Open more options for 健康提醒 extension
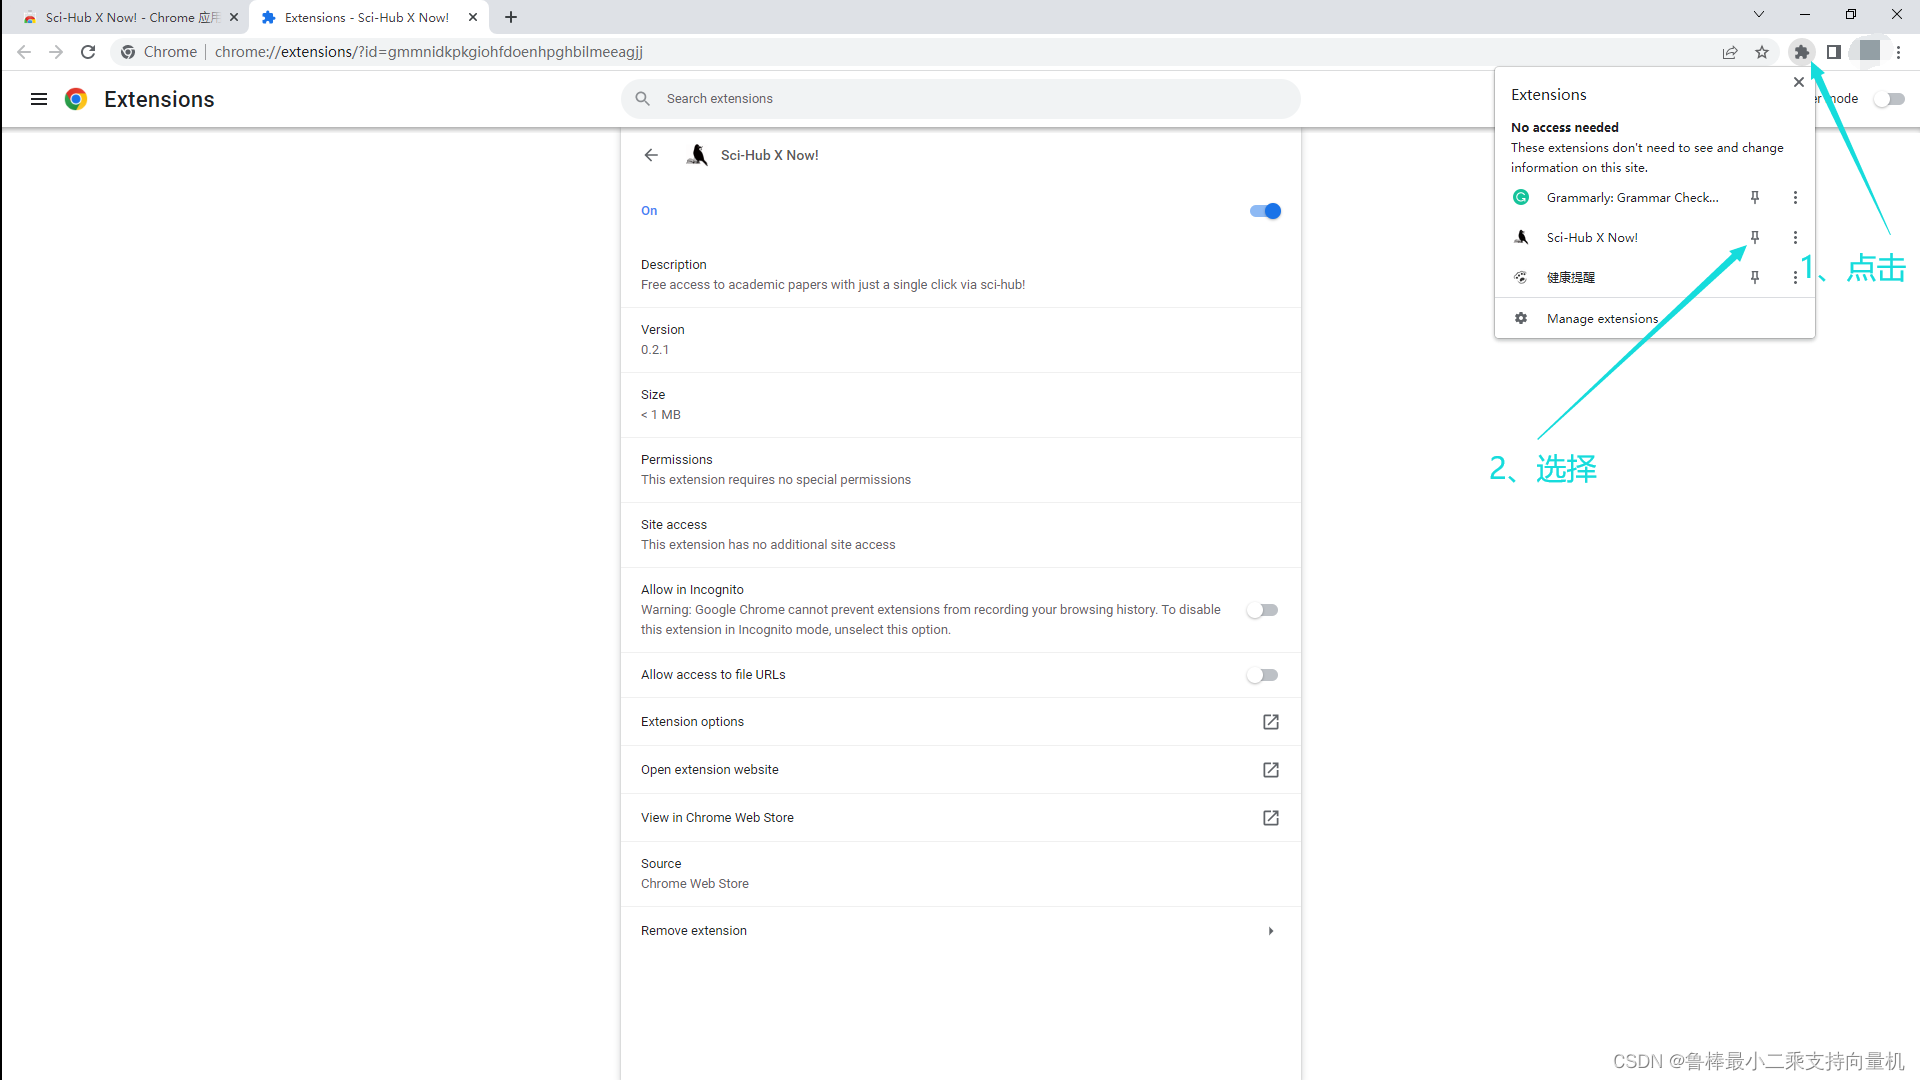Viewport: 1920px width, 1080px height. (x=1795, y=278)
